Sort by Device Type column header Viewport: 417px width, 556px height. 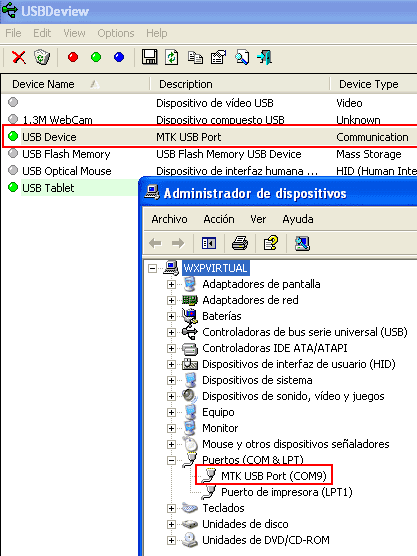[373, 84]
